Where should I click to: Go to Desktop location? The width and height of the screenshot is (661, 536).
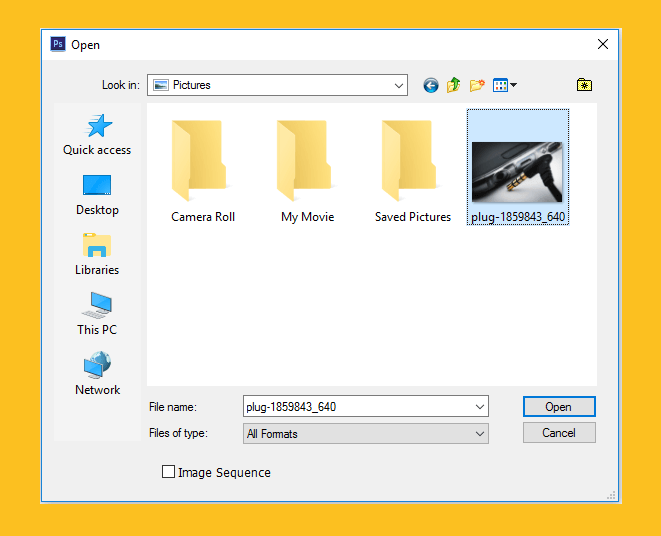(x=97, y=195)
